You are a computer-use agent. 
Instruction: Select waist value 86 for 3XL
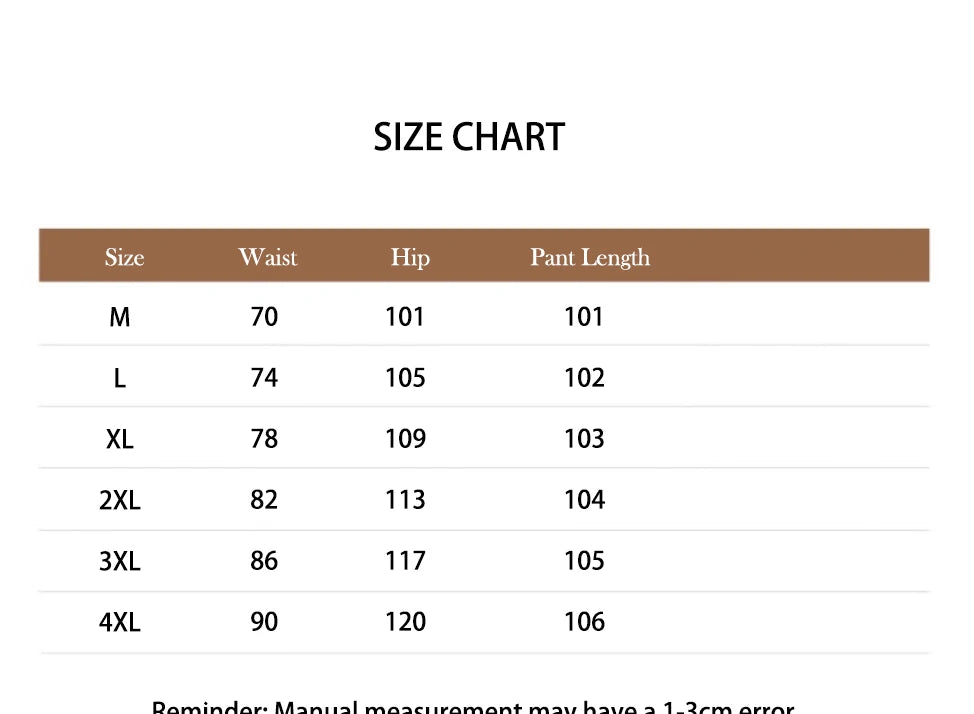(x=264, y=561)
